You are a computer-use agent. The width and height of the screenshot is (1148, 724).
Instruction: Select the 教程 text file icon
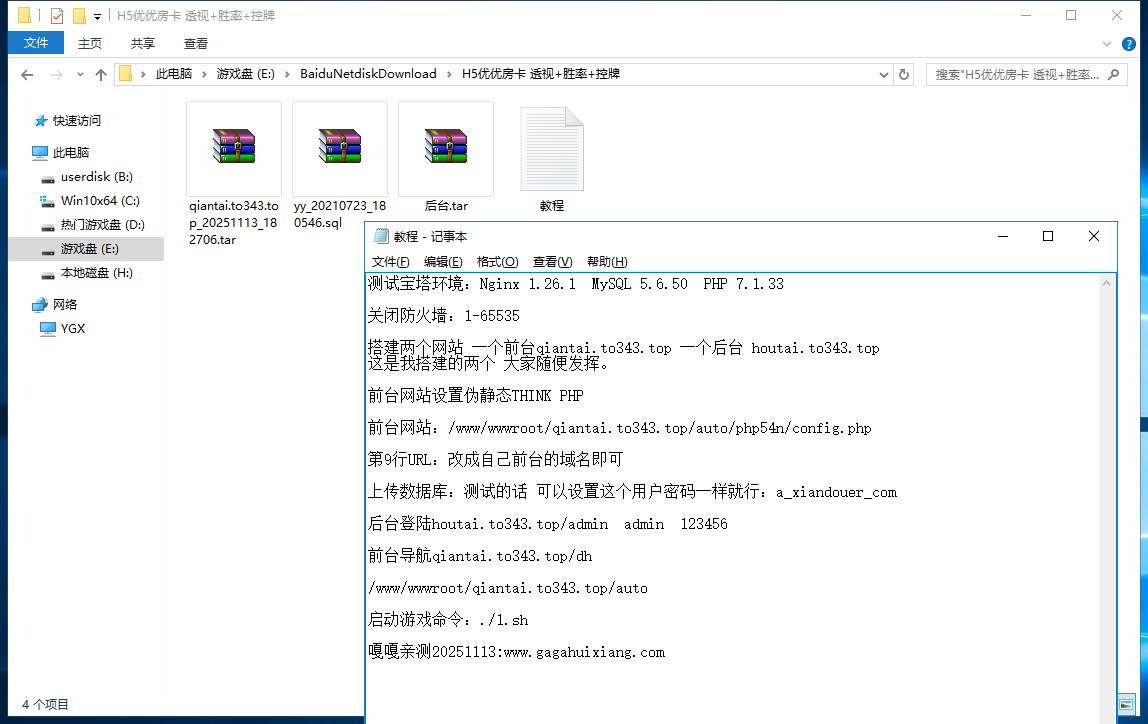pyautogui.click(x=551, y=150)
